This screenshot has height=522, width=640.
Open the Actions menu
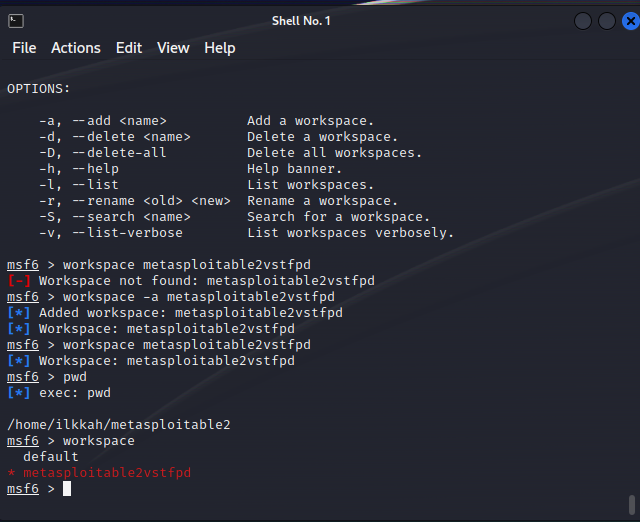[x=76, y=48]
